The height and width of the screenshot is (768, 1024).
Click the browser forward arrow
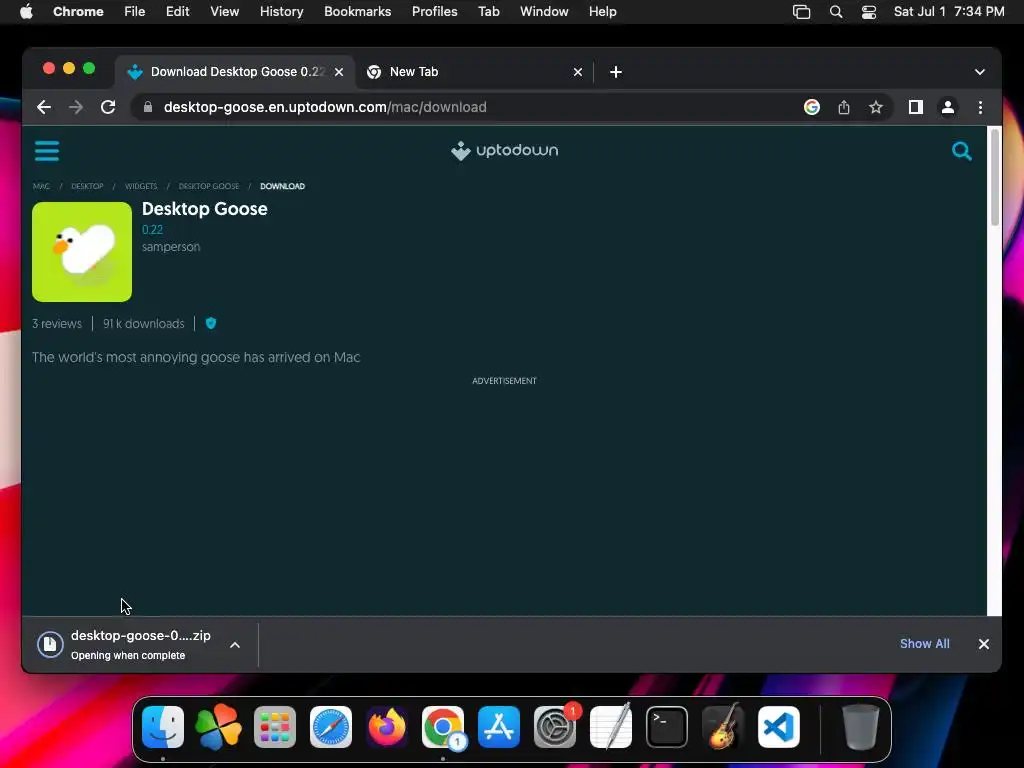coord(76,107)
